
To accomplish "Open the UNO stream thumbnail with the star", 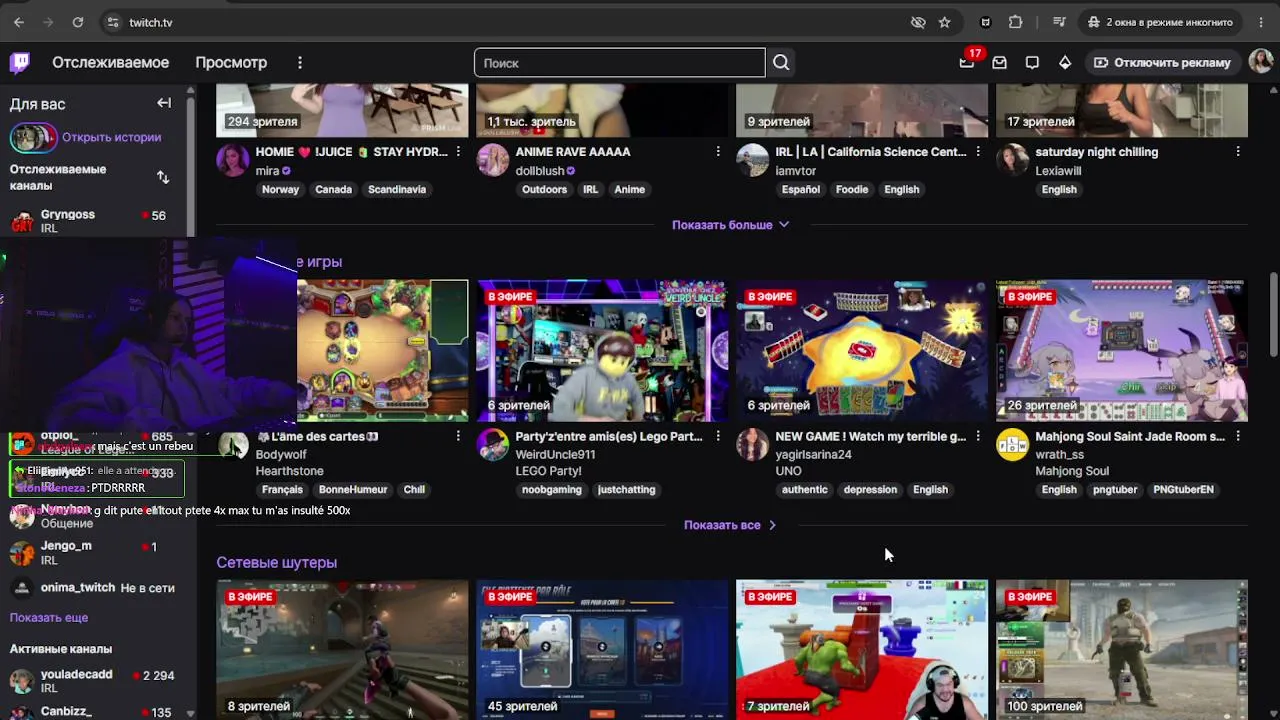I will point(862,351).
